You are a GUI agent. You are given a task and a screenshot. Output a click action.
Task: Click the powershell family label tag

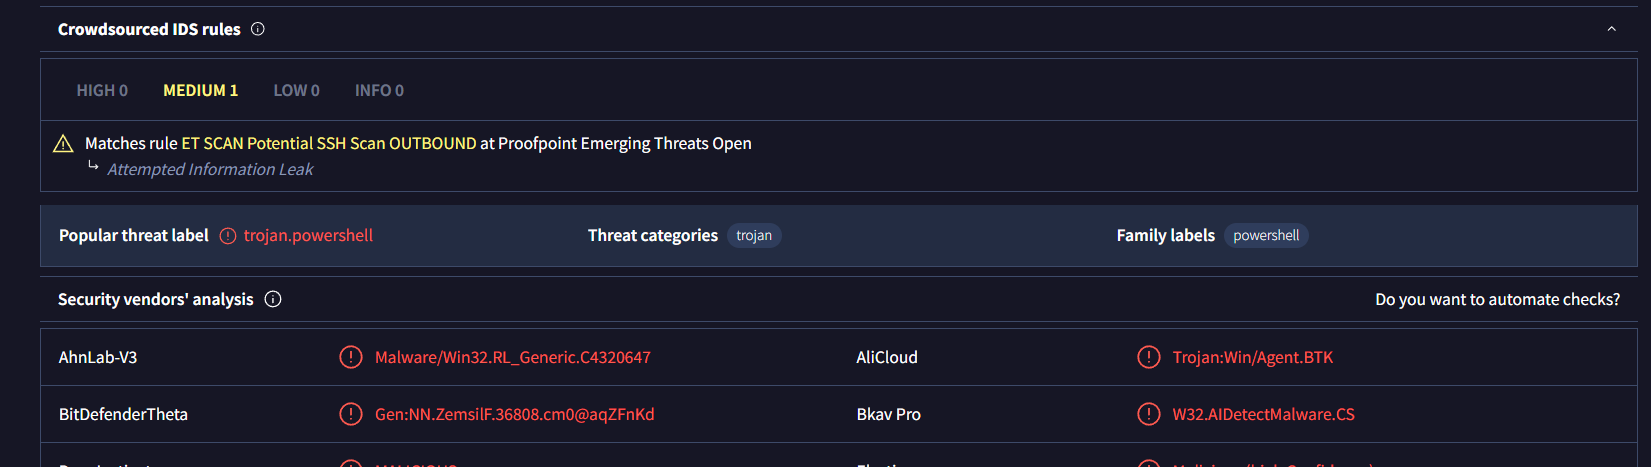click(1266, 235)
